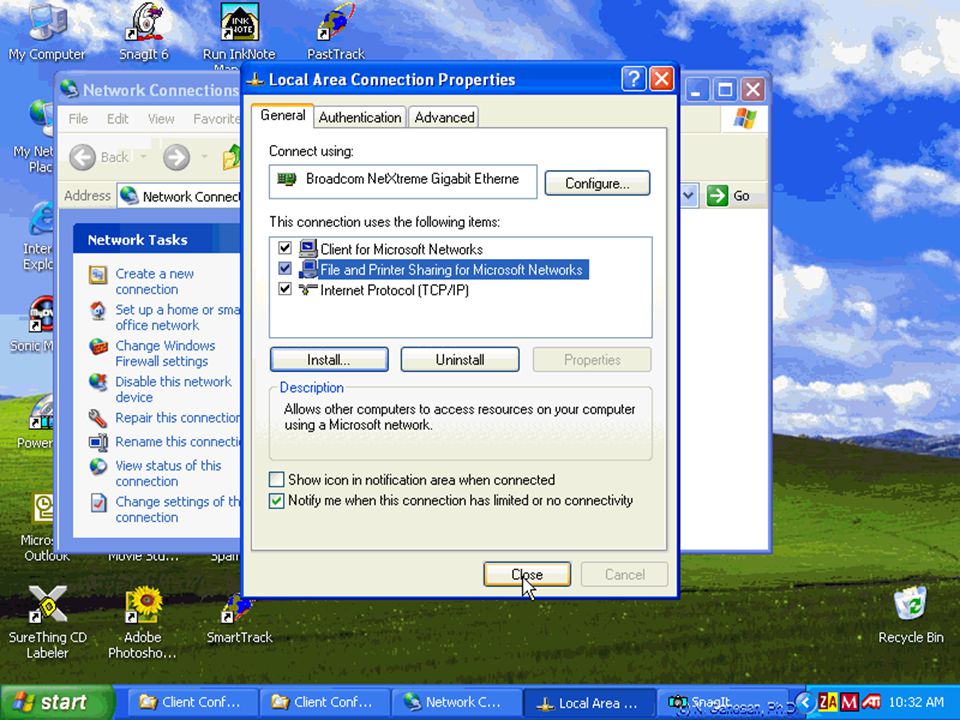Open Edit menu in Network Connections
Screen dimensions: 960x720
[118, 119]
